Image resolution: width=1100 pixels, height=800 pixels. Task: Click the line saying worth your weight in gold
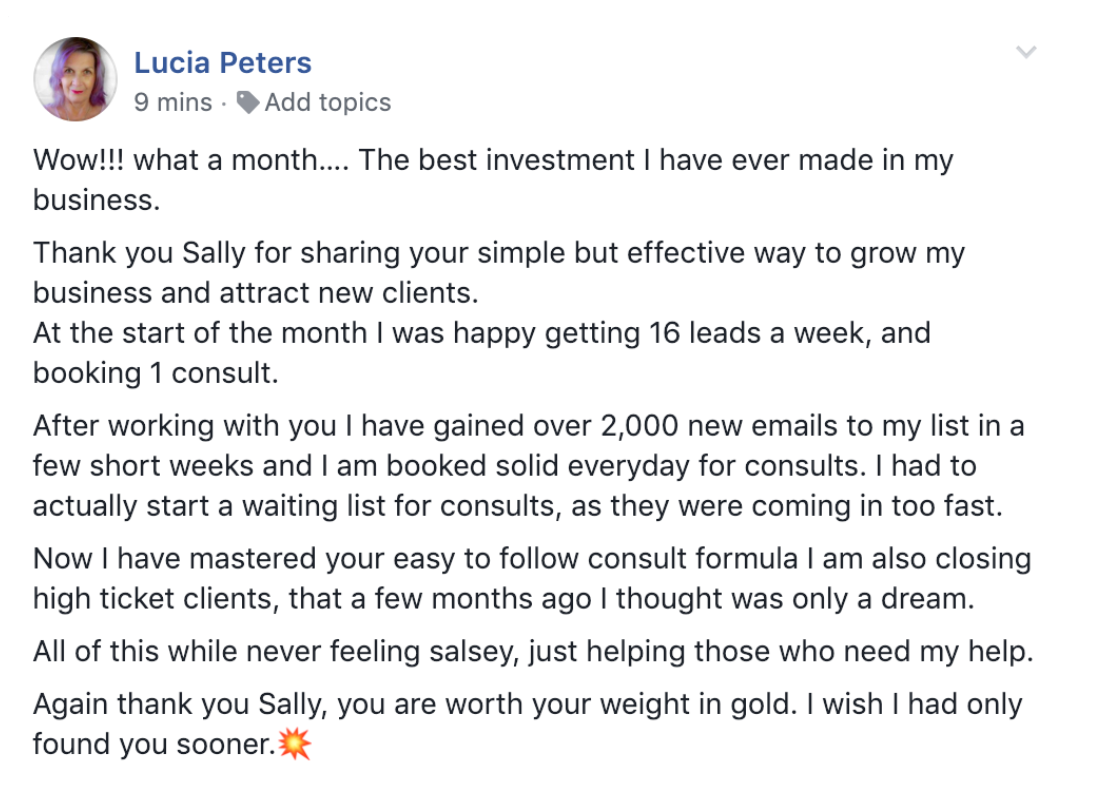(x=528, y=705)
